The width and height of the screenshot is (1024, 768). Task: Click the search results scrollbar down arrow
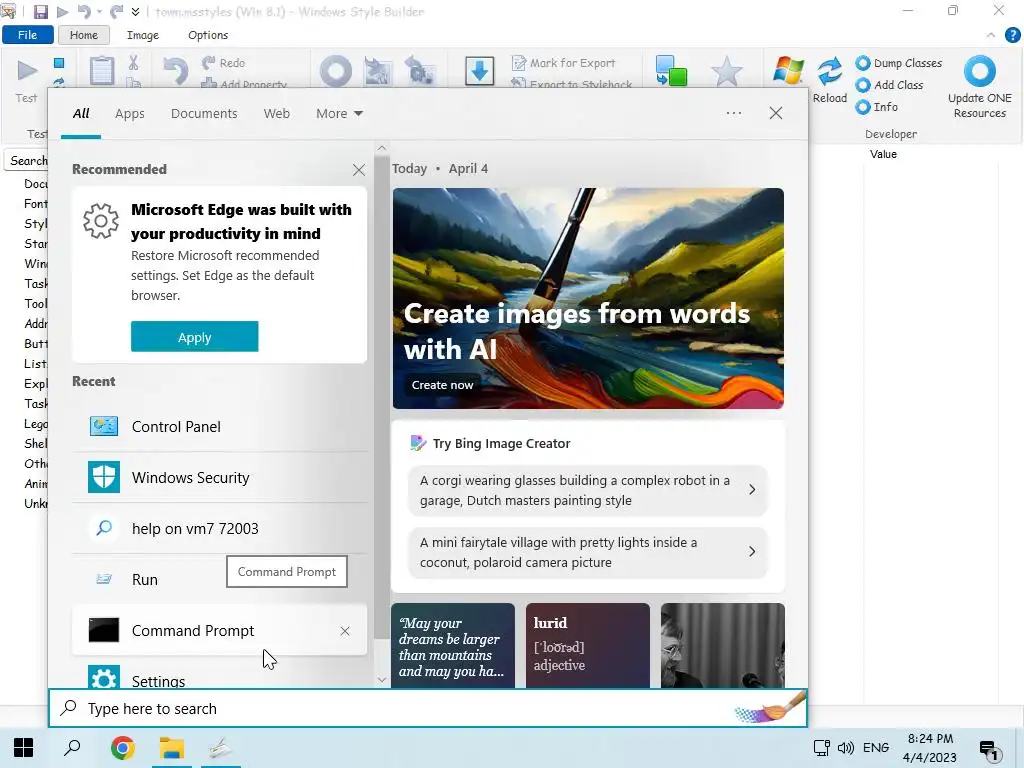tap(382, 680)
